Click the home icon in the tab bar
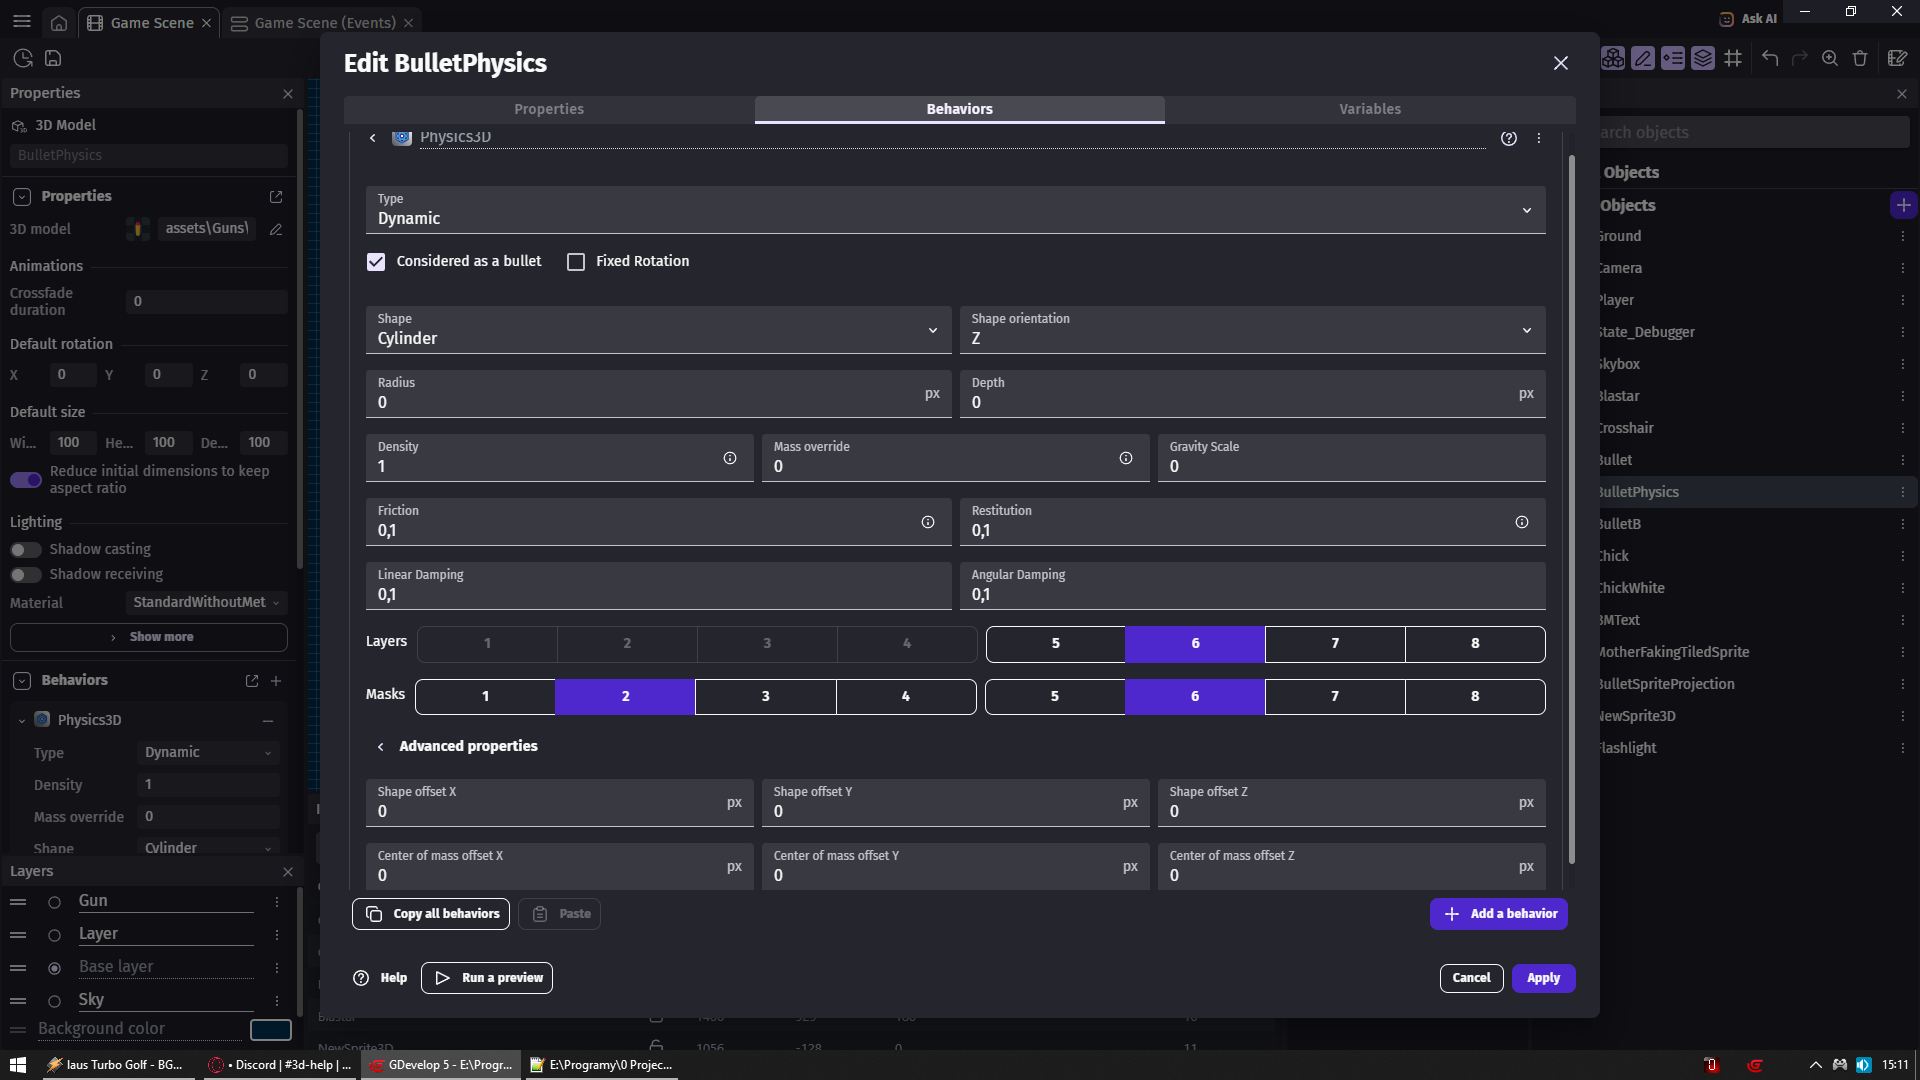This screenshot has height=1080, width=1920. pos(59,22)
